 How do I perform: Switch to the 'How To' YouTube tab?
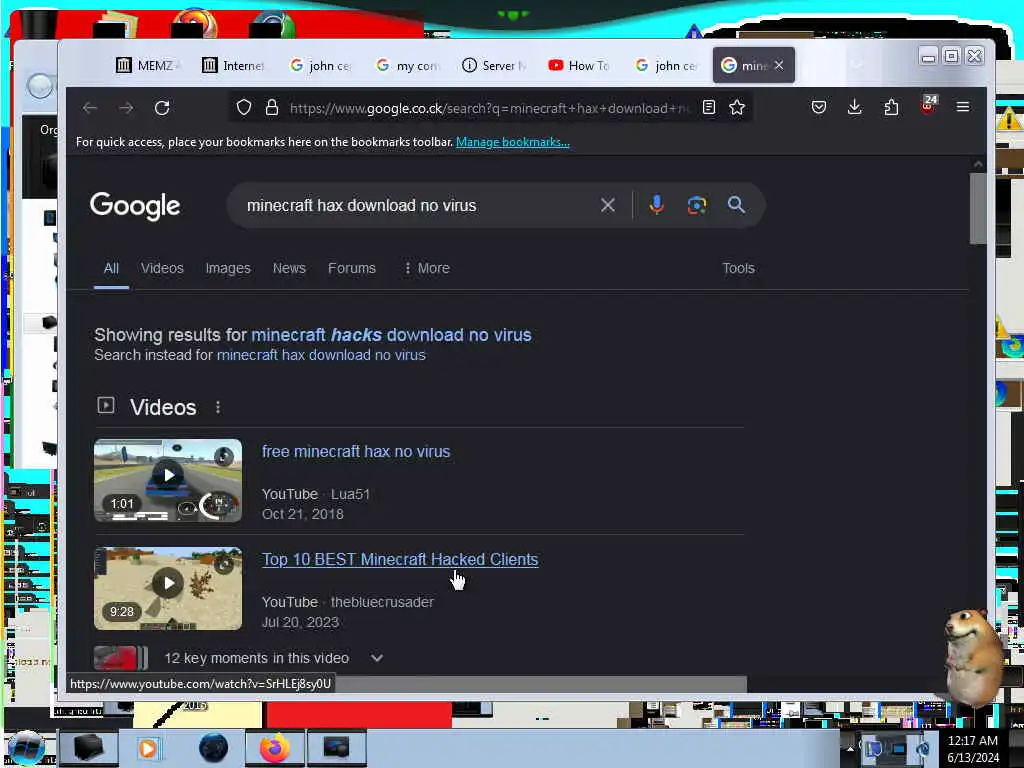click(x=579, y=65)
